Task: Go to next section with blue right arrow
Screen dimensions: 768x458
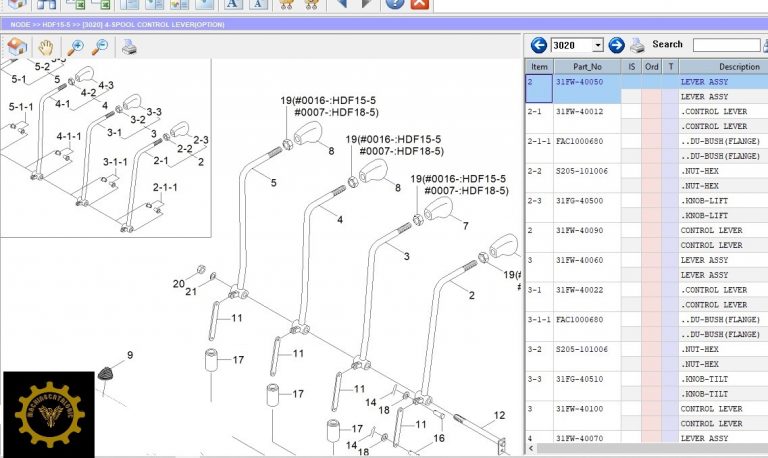Action: pos(616,45)
